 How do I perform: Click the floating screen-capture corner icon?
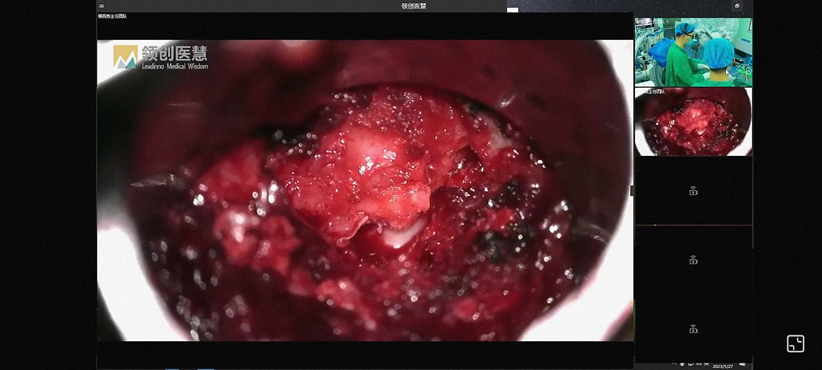coord(795,344)
